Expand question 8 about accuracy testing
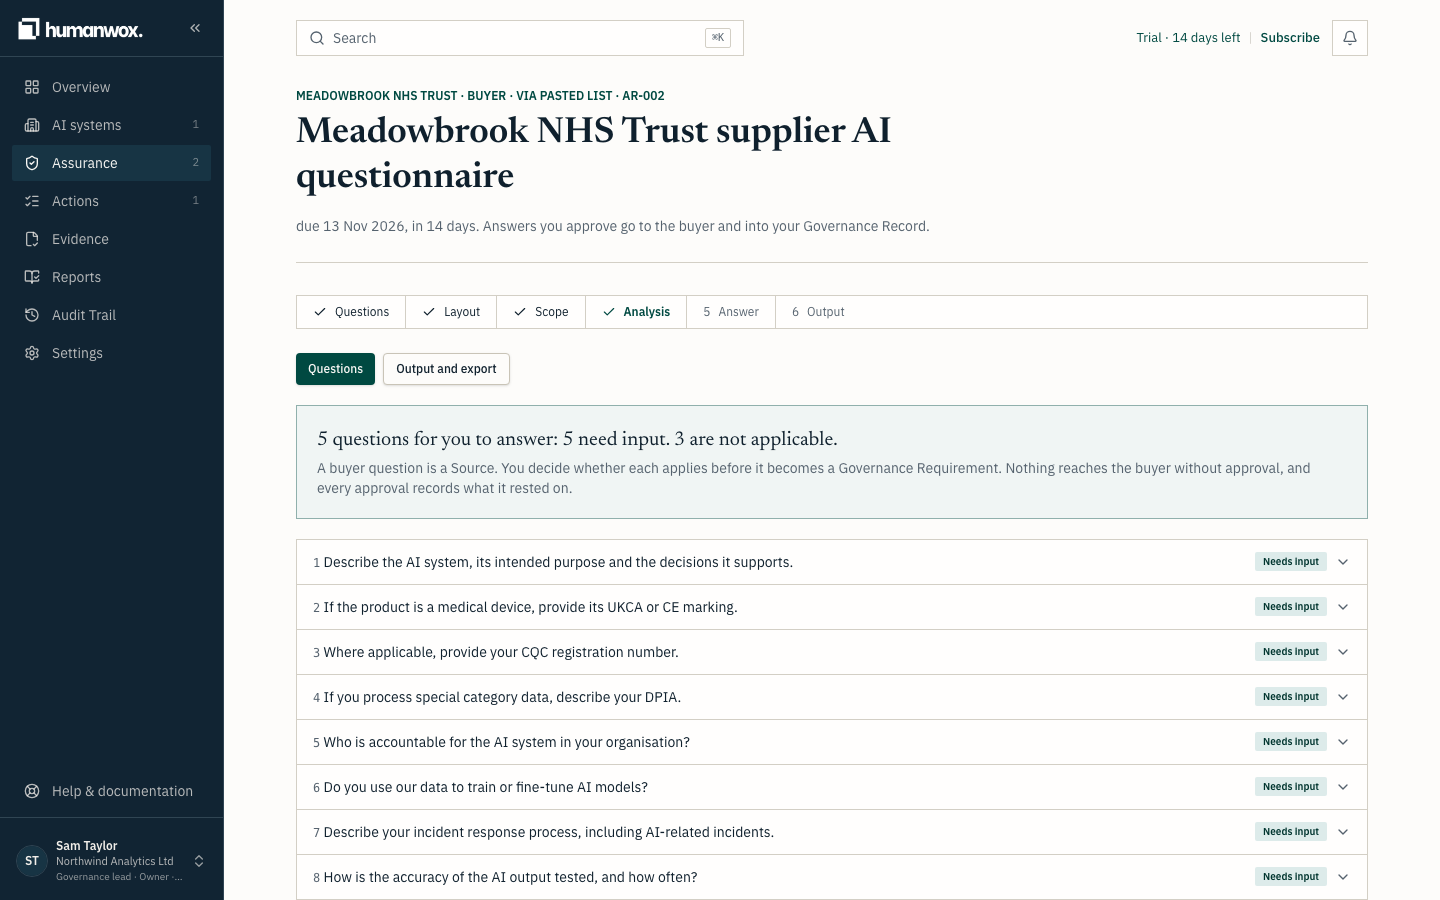Viewport: 1440px width, 900px height. click(831, 877)
